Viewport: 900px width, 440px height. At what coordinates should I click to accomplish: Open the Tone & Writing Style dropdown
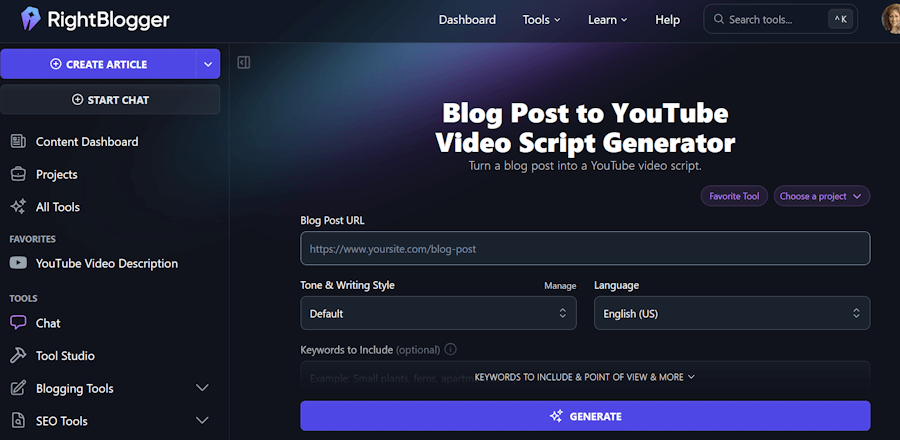click(438, 313)
